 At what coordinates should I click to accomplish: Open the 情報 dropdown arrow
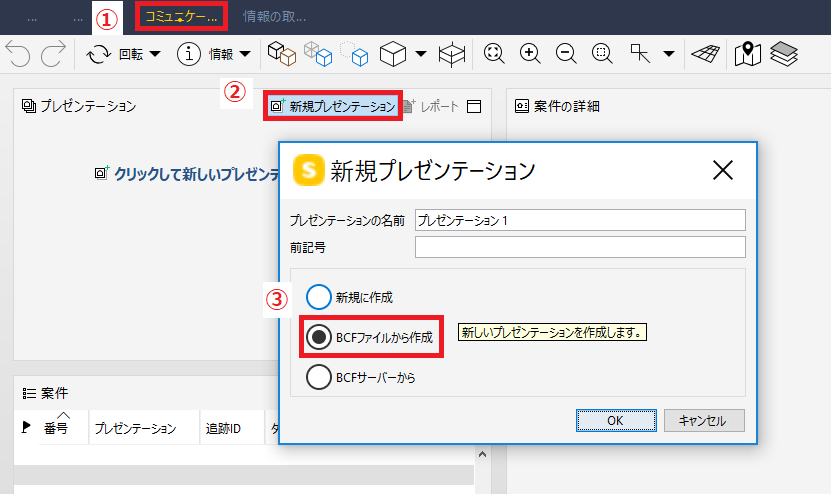245,54
